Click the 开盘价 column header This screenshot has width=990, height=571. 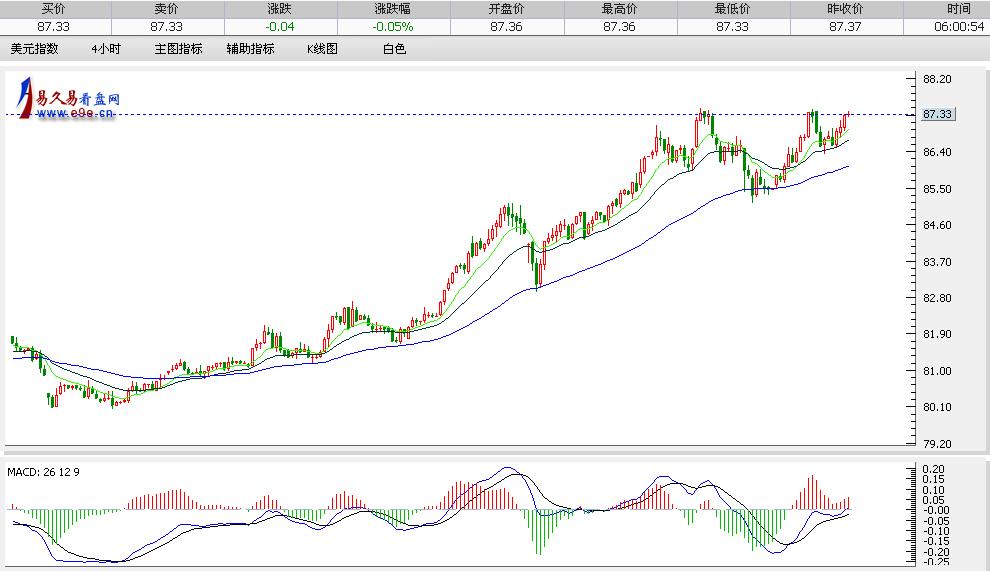[x=506, y=9]
